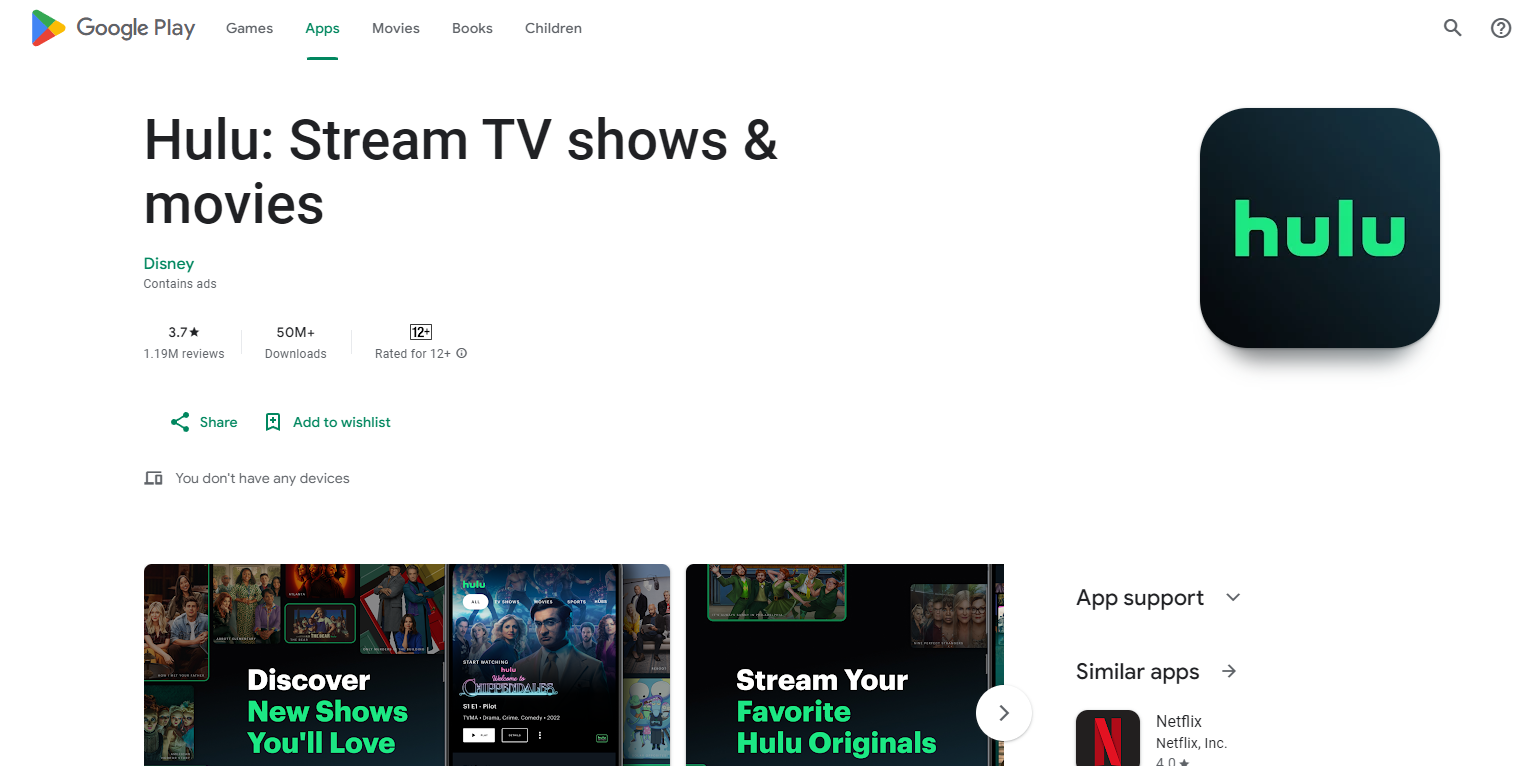Switch to the Games tab
Viewport: 1528px width, 766px height.
pyautogui.click(x=249, y=28)
